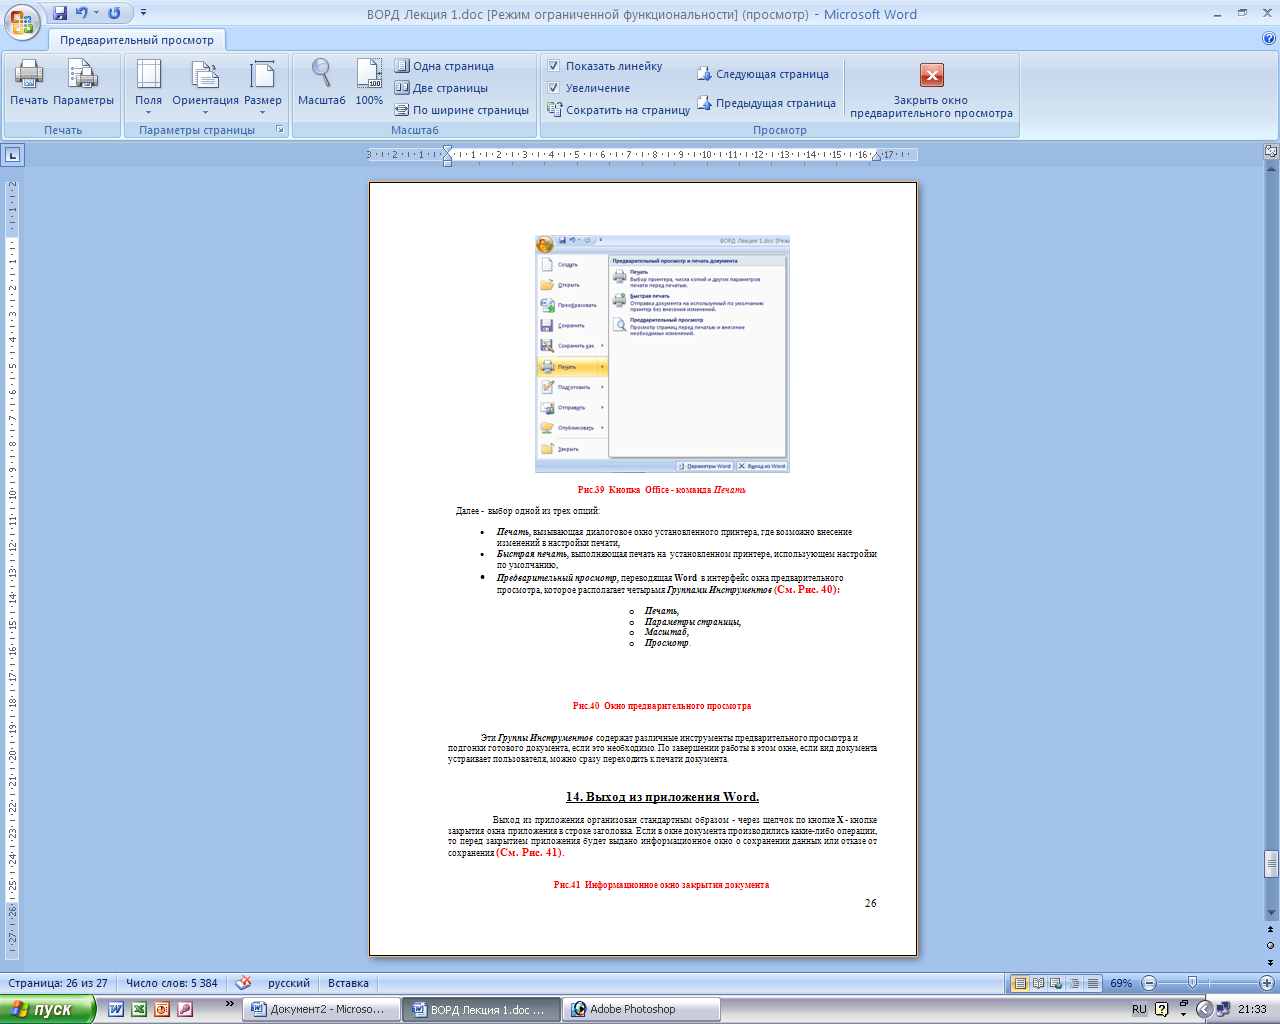Open the Undo history dropdown arrow

pyautogui.click(x=96, y=13)
